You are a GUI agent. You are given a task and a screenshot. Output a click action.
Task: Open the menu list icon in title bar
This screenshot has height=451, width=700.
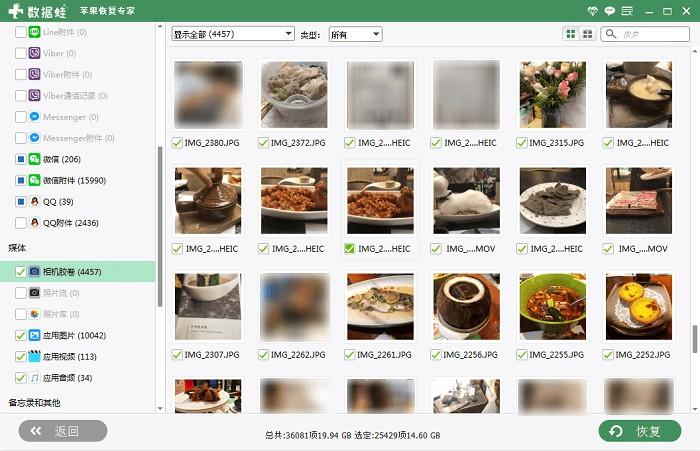[627, 11]
